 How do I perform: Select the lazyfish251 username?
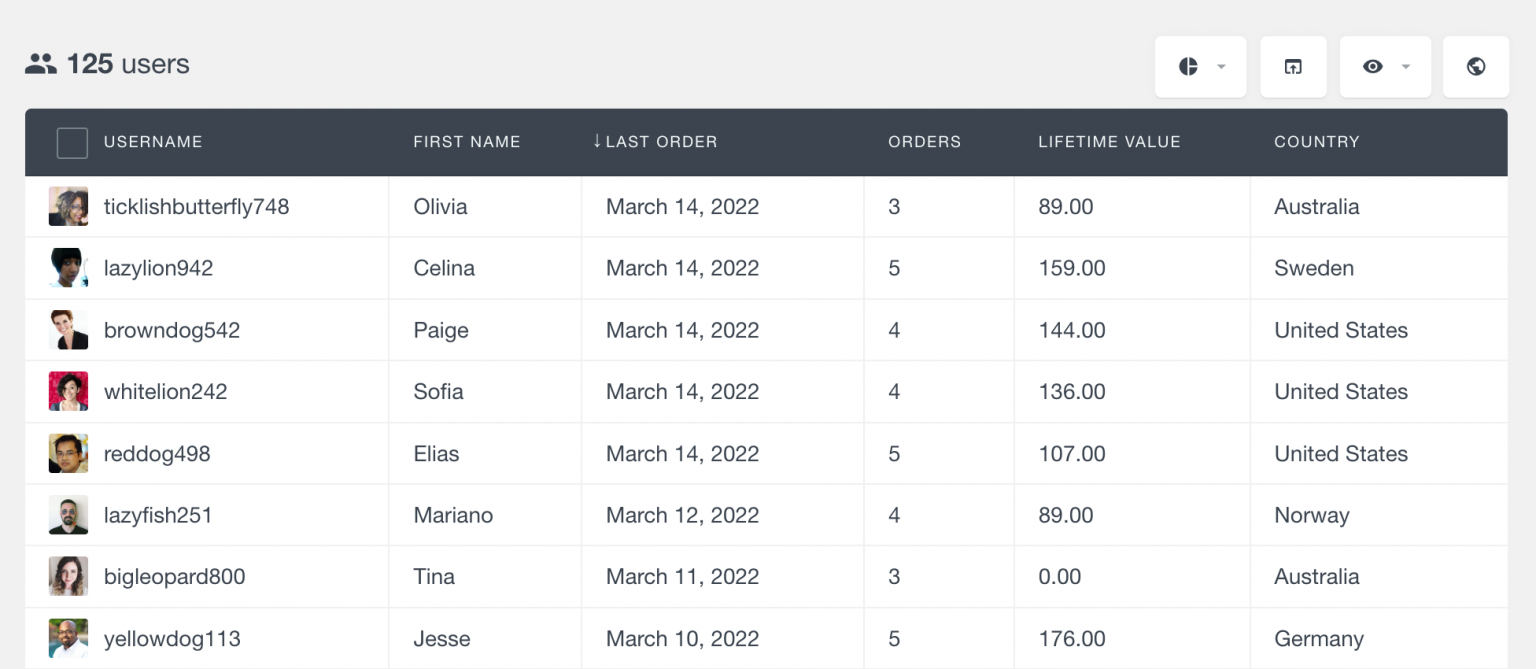[x=158, y=515]
